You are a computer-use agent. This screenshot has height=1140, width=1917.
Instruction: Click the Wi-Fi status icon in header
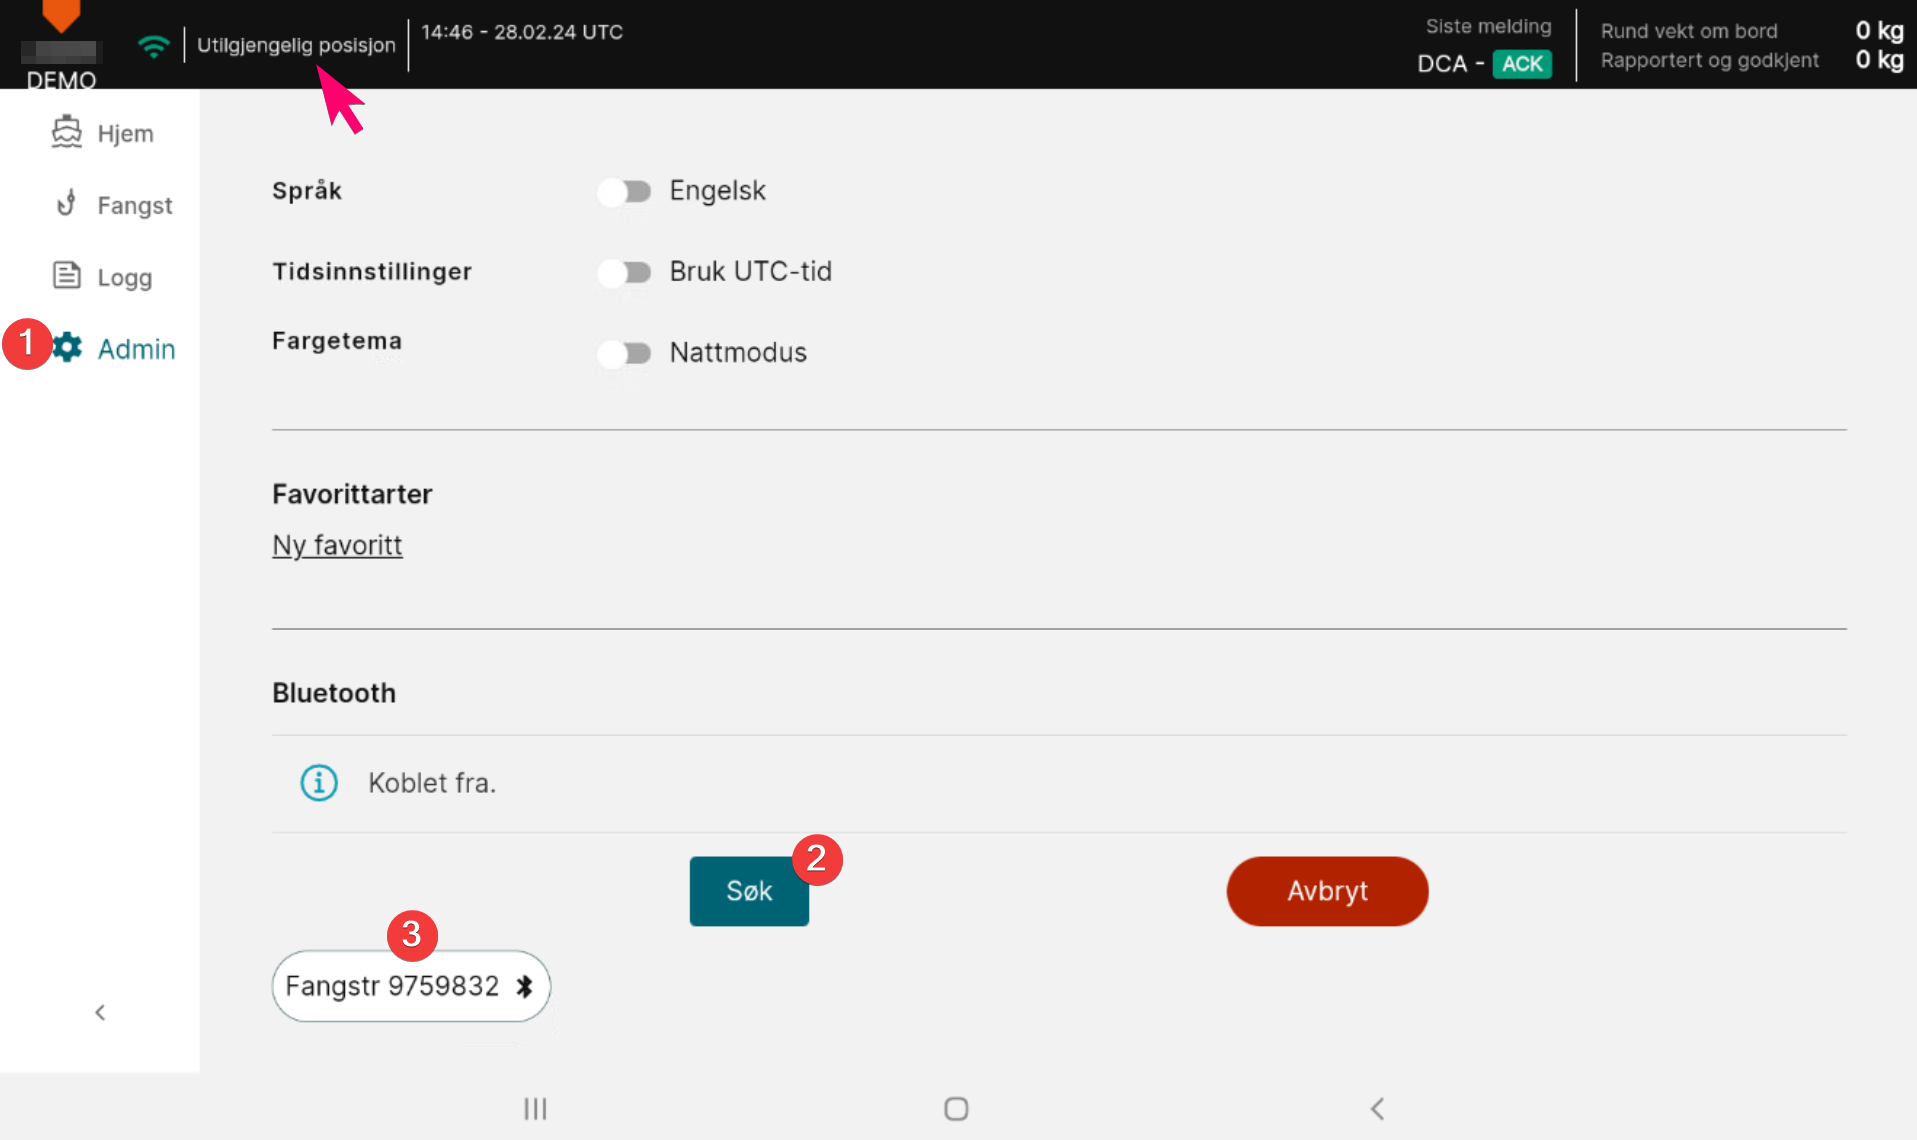click(153, 46)
